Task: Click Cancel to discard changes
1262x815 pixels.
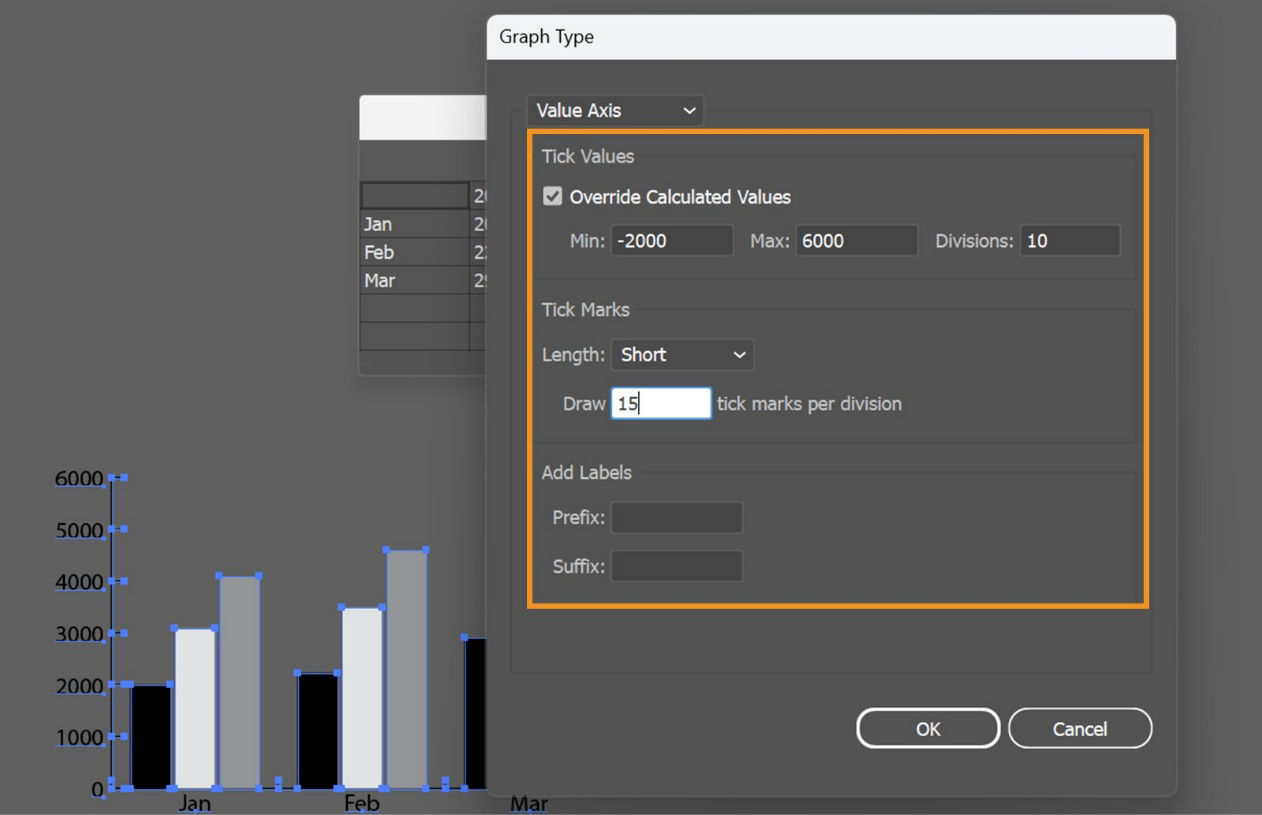Action: 1080,728
